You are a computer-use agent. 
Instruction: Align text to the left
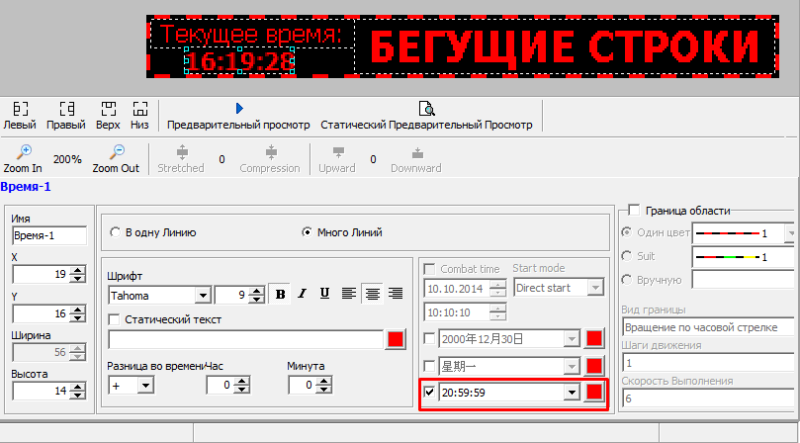[349, 294]
